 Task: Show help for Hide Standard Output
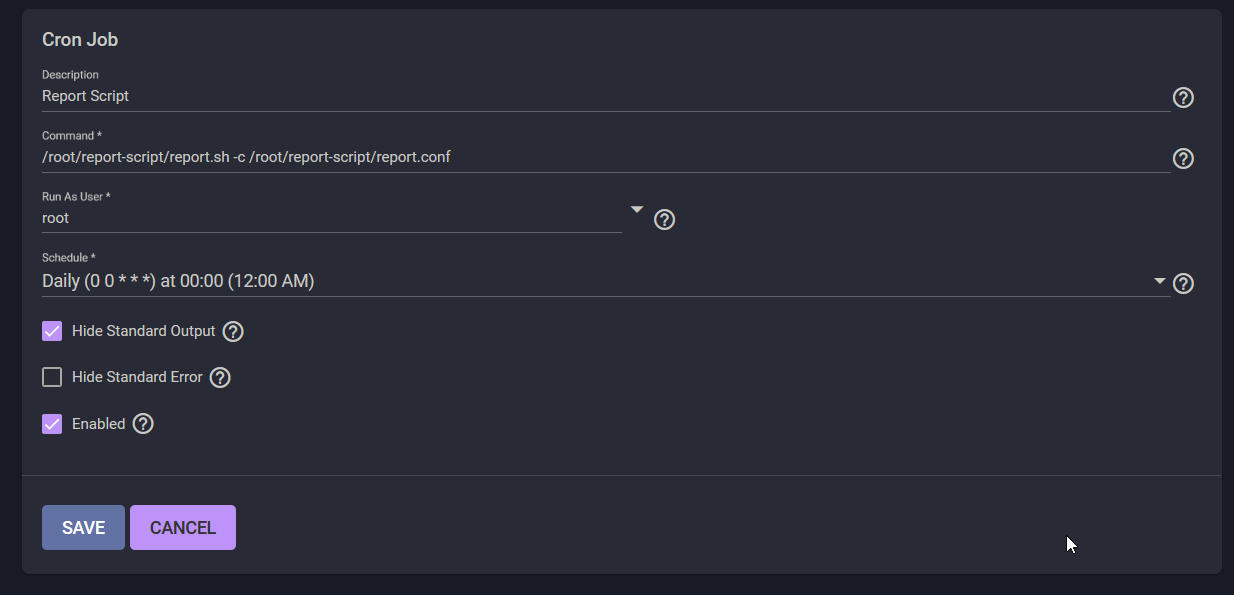[x=233, y=331]
